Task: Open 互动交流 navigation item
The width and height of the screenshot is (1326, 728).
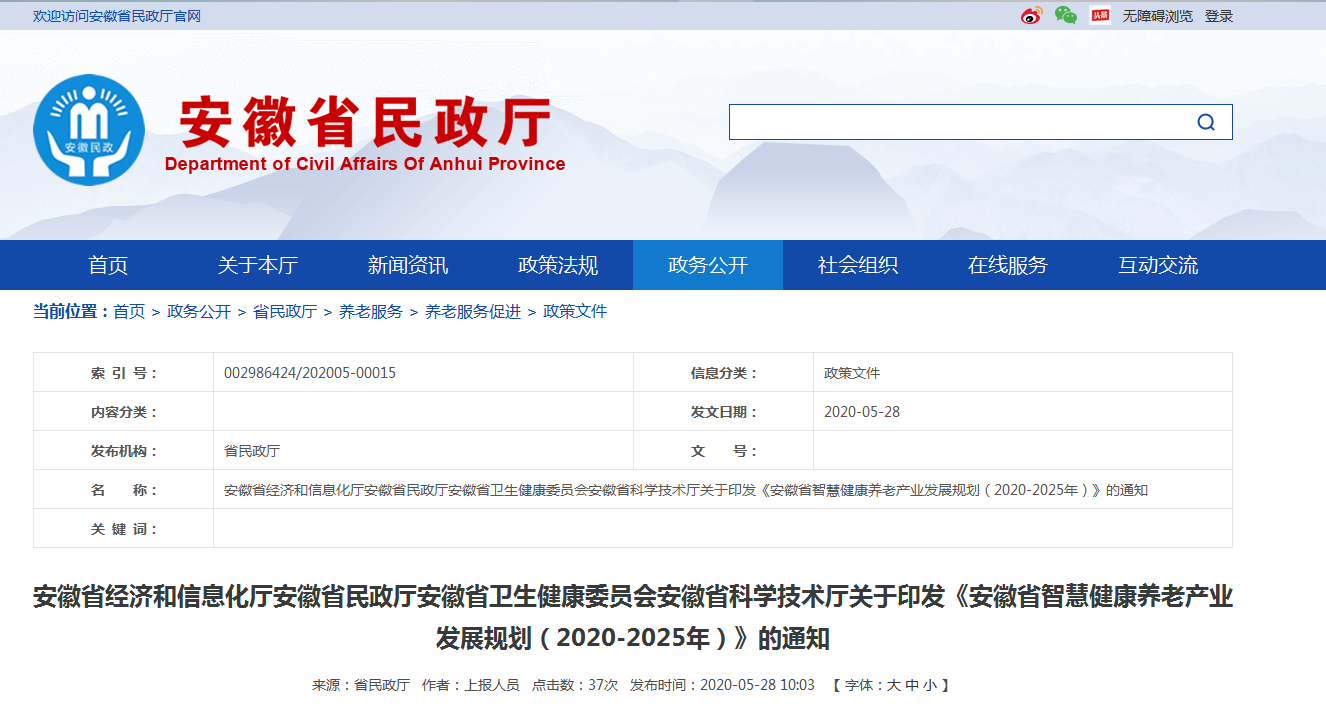Action: pyautogui.click(x=1158, y=265)
